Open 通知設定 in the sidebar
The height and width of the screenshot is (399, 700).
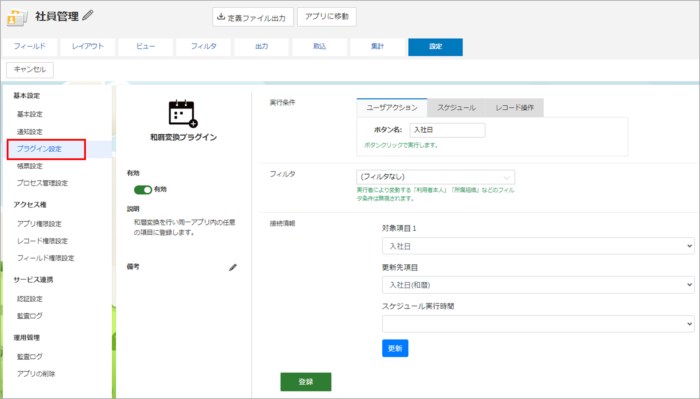click(30, 132)
